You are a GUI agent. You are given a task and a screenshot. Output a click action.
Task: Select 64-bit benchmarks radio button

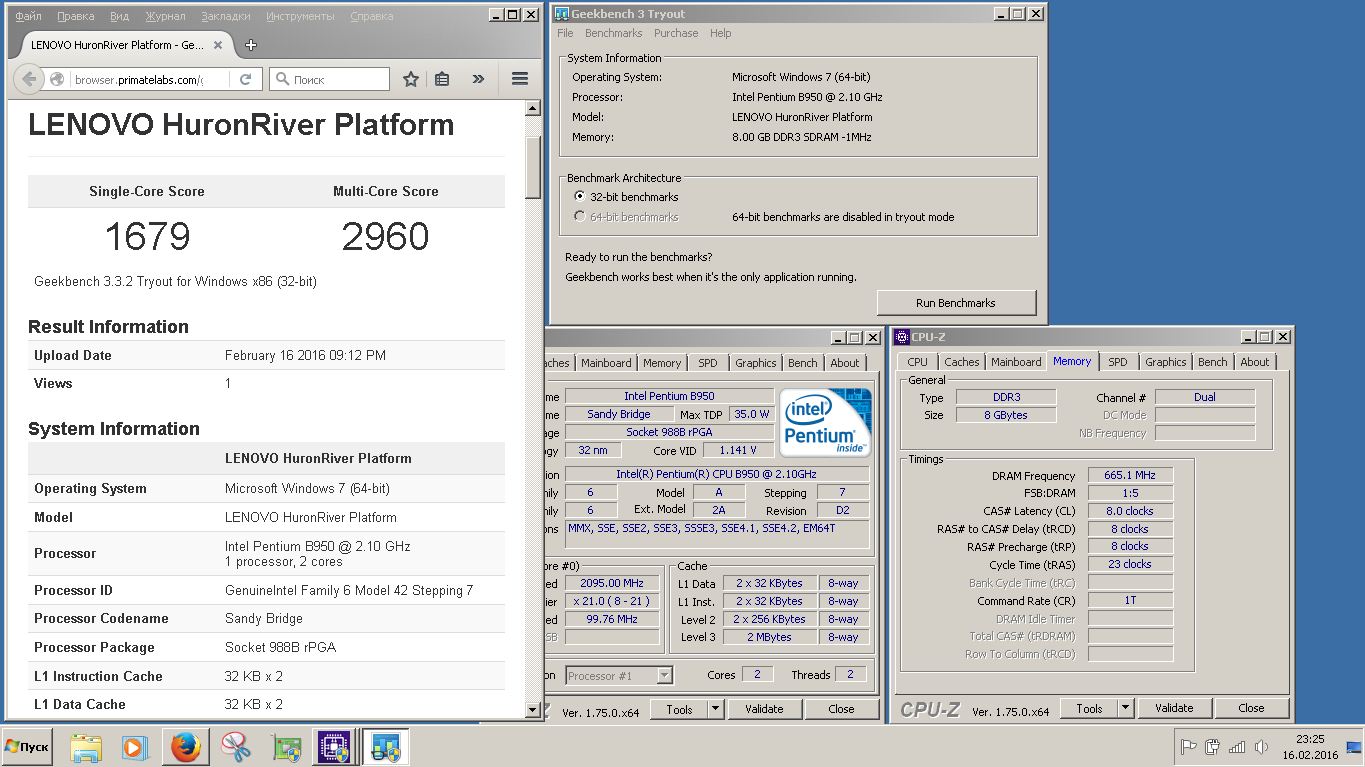click(580, 217)
